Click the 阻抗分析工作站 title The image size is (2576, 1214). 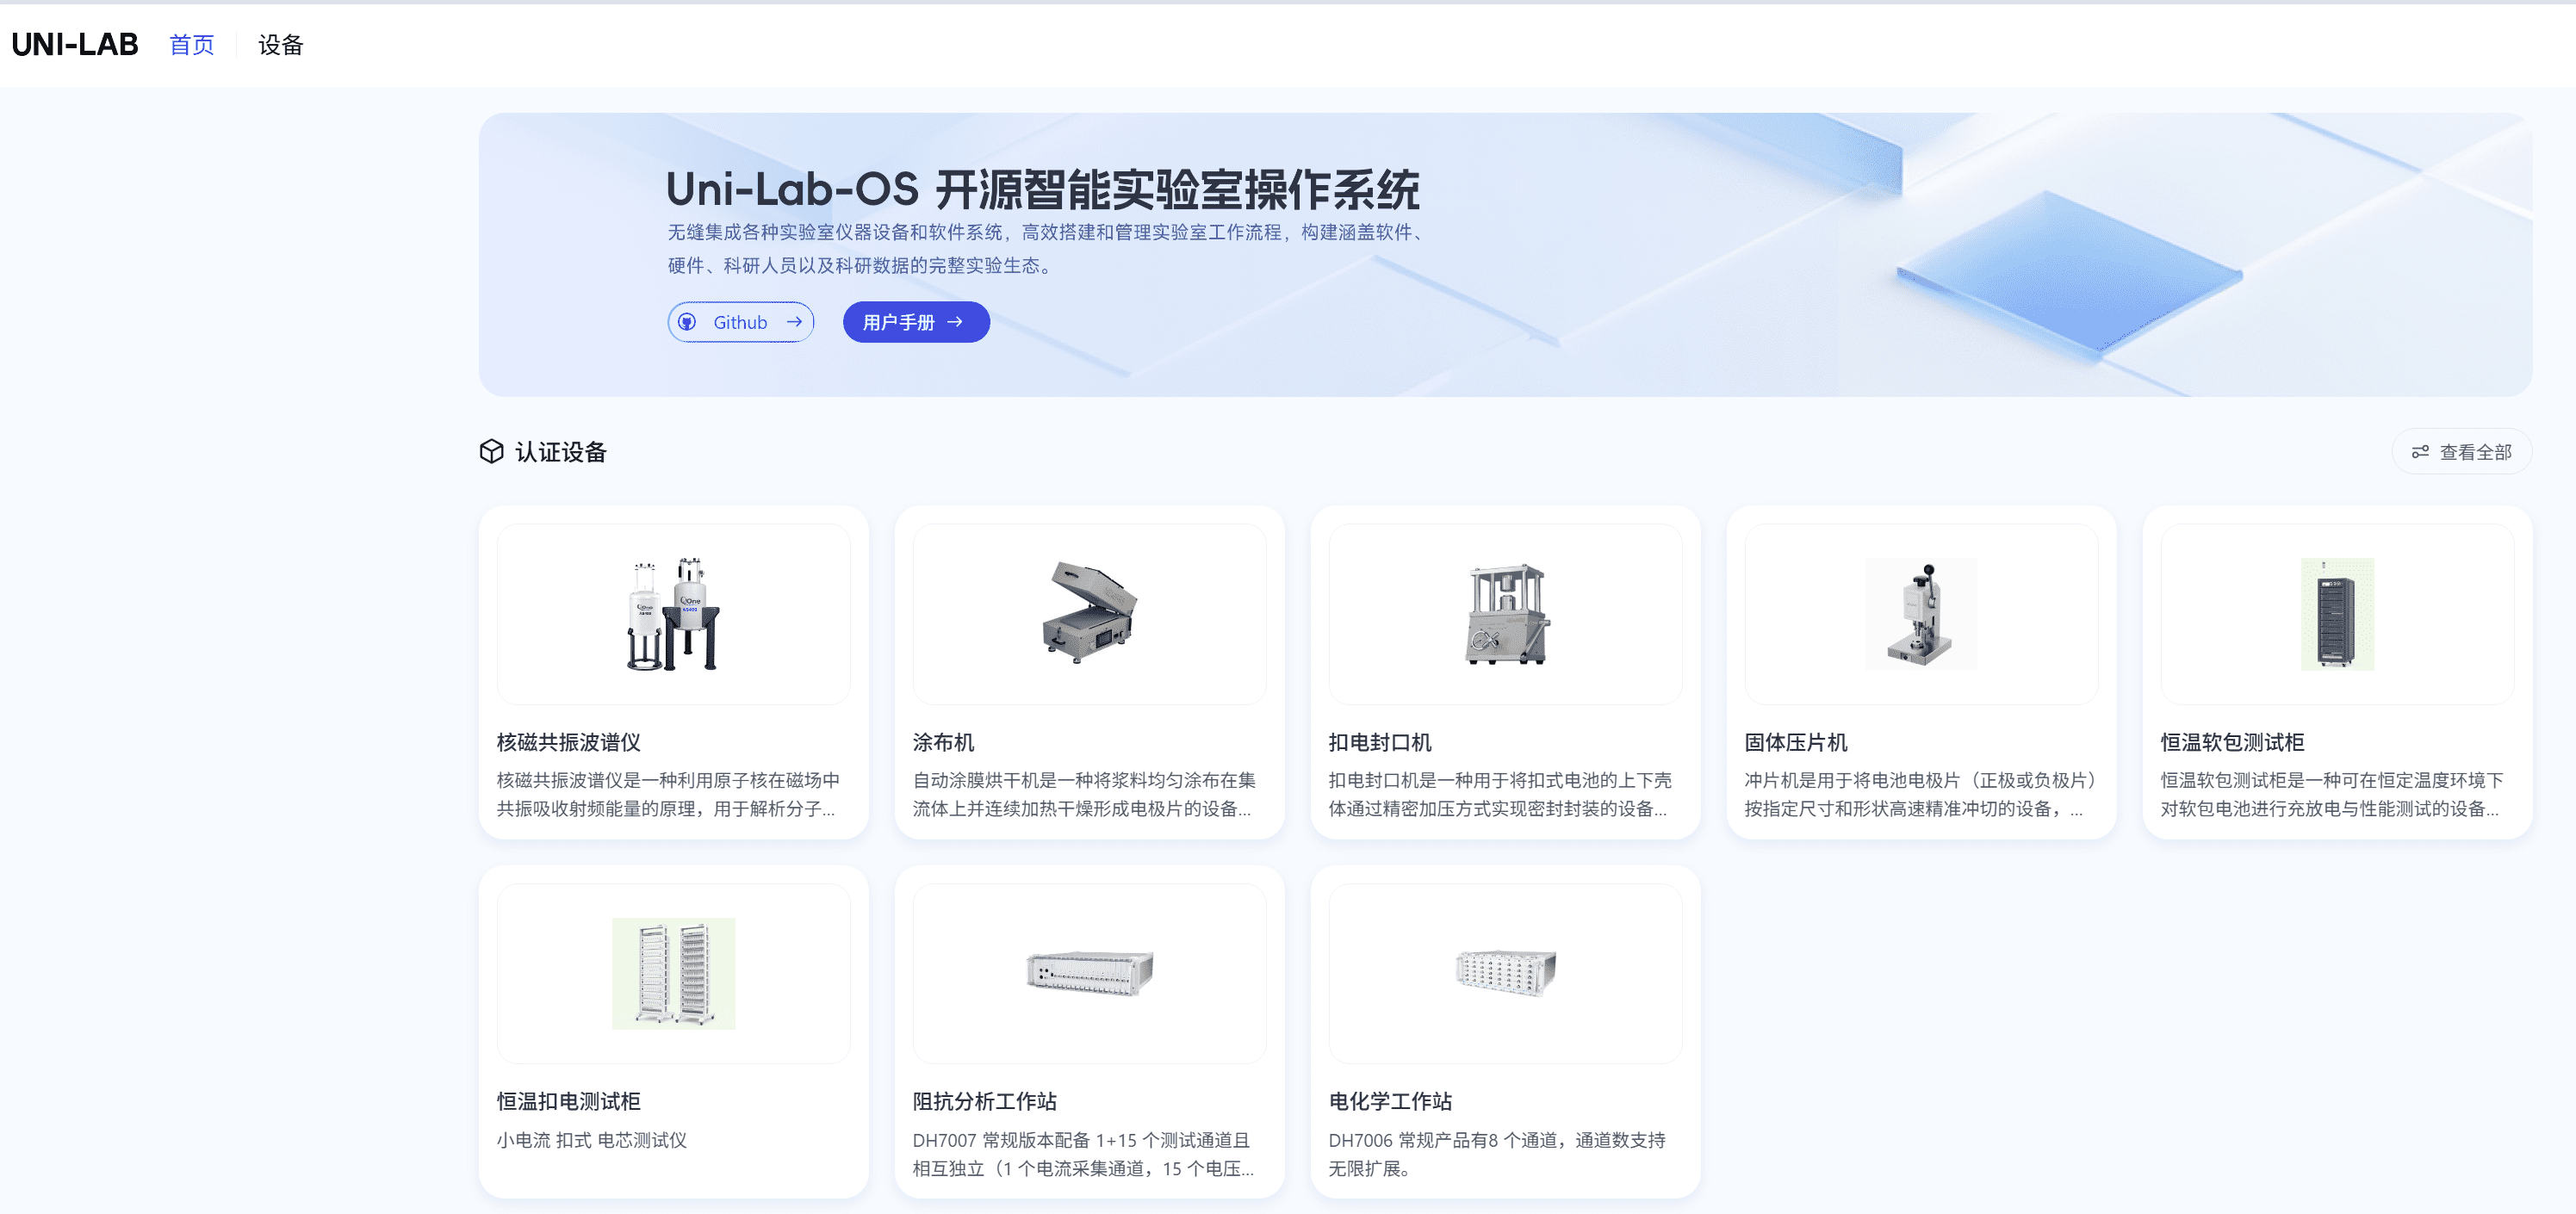coord(985,1101)
